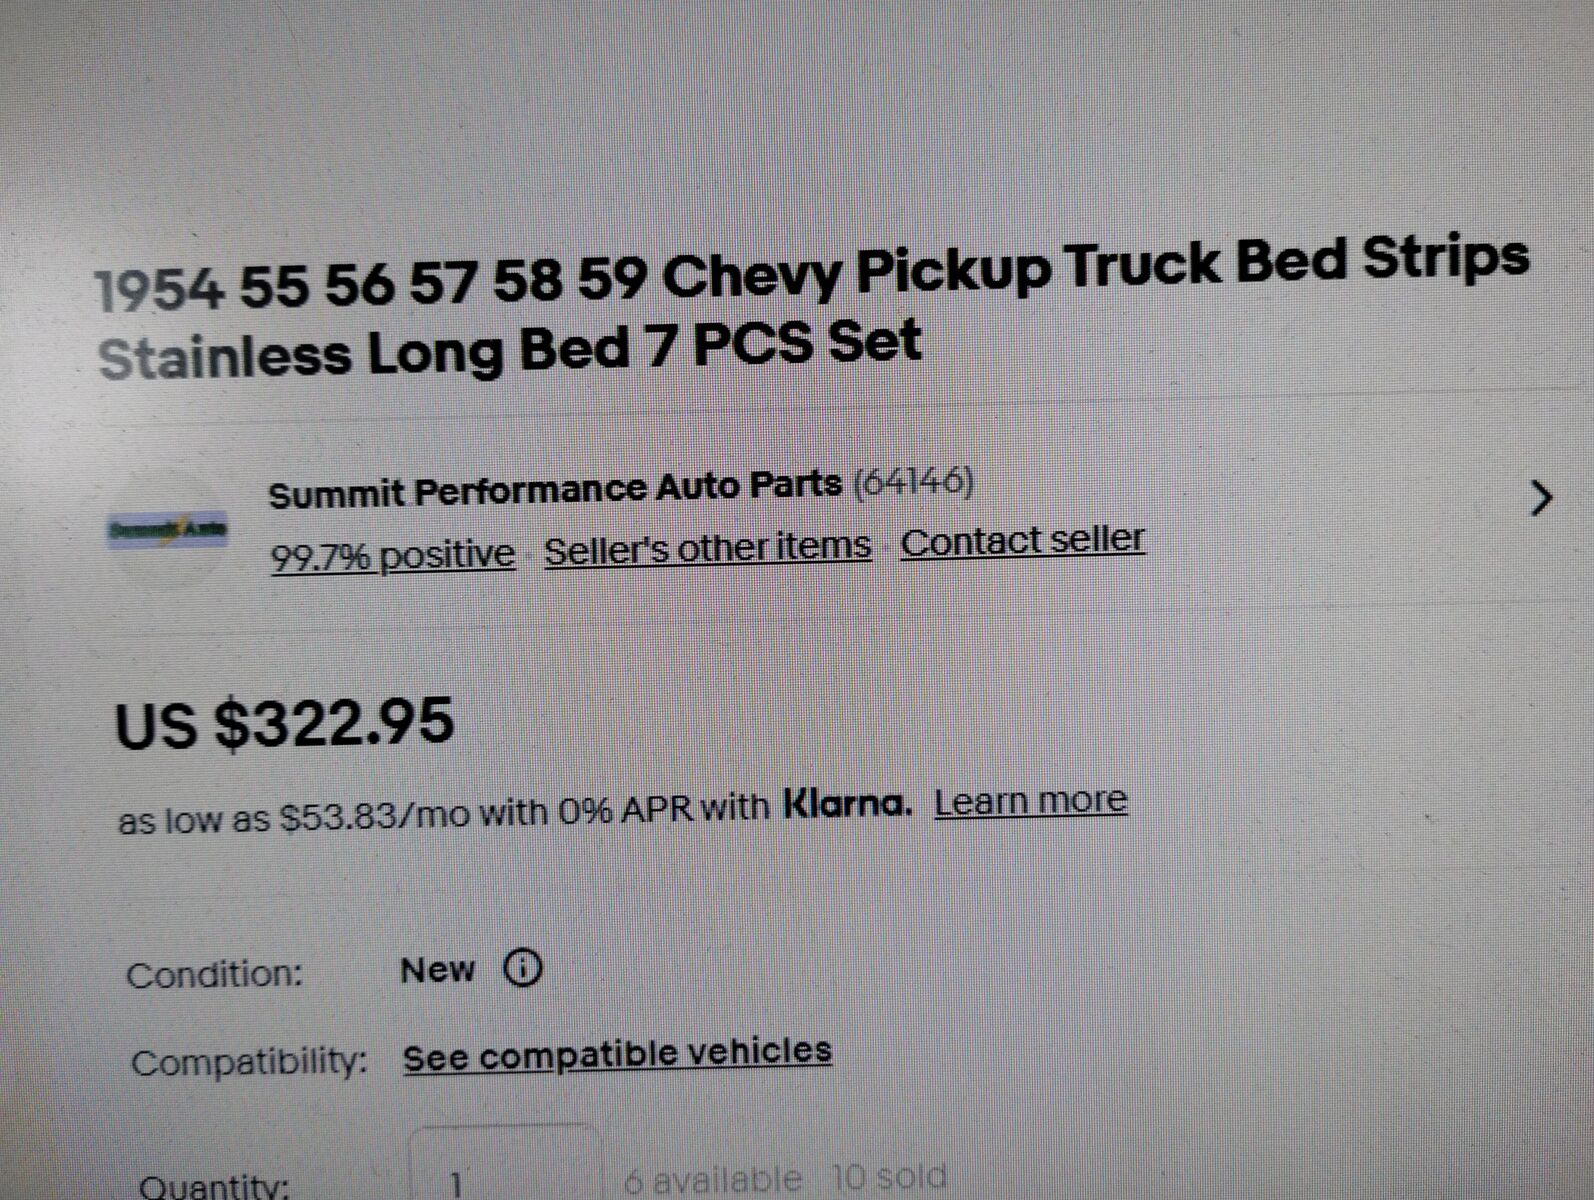The height and width of the screenshot is (1200, 1594).
Task: Click the Condition label
Action: 214,975
